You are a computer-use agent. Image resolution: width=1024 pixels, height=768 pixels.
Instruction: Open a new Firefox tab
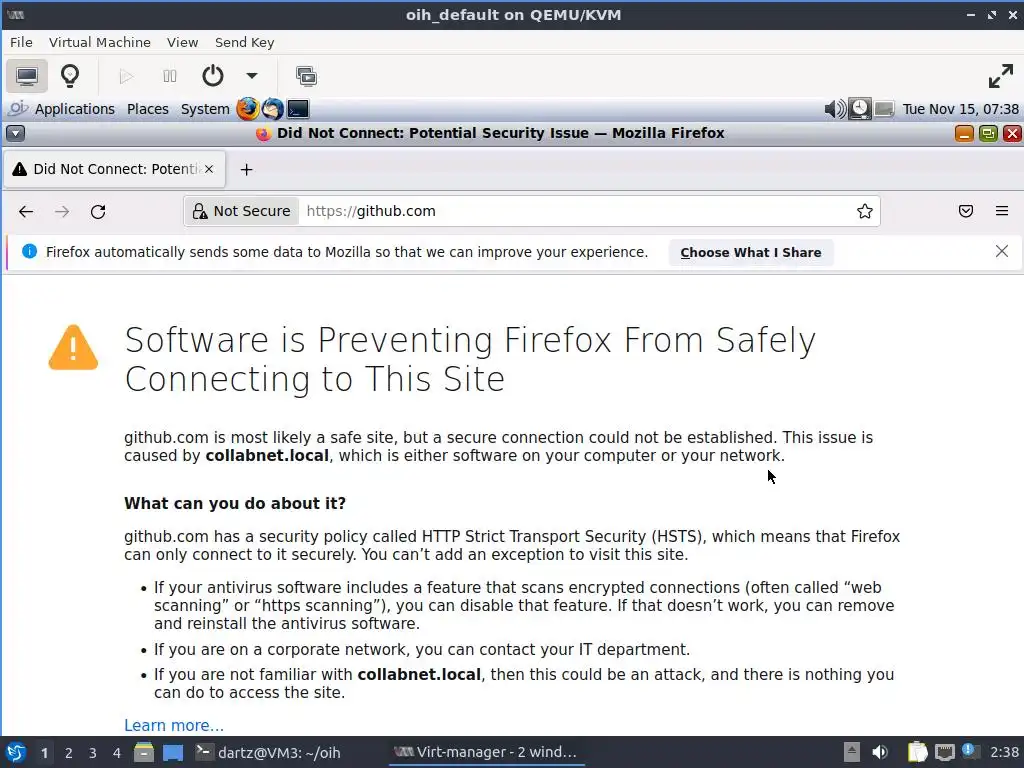246,170
